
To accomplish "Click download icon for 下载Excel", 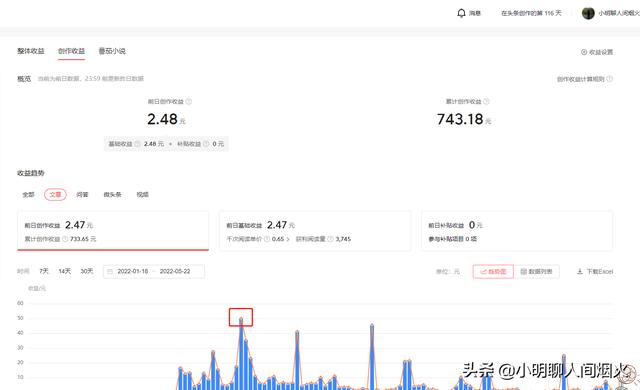I will tap(580, 271).
